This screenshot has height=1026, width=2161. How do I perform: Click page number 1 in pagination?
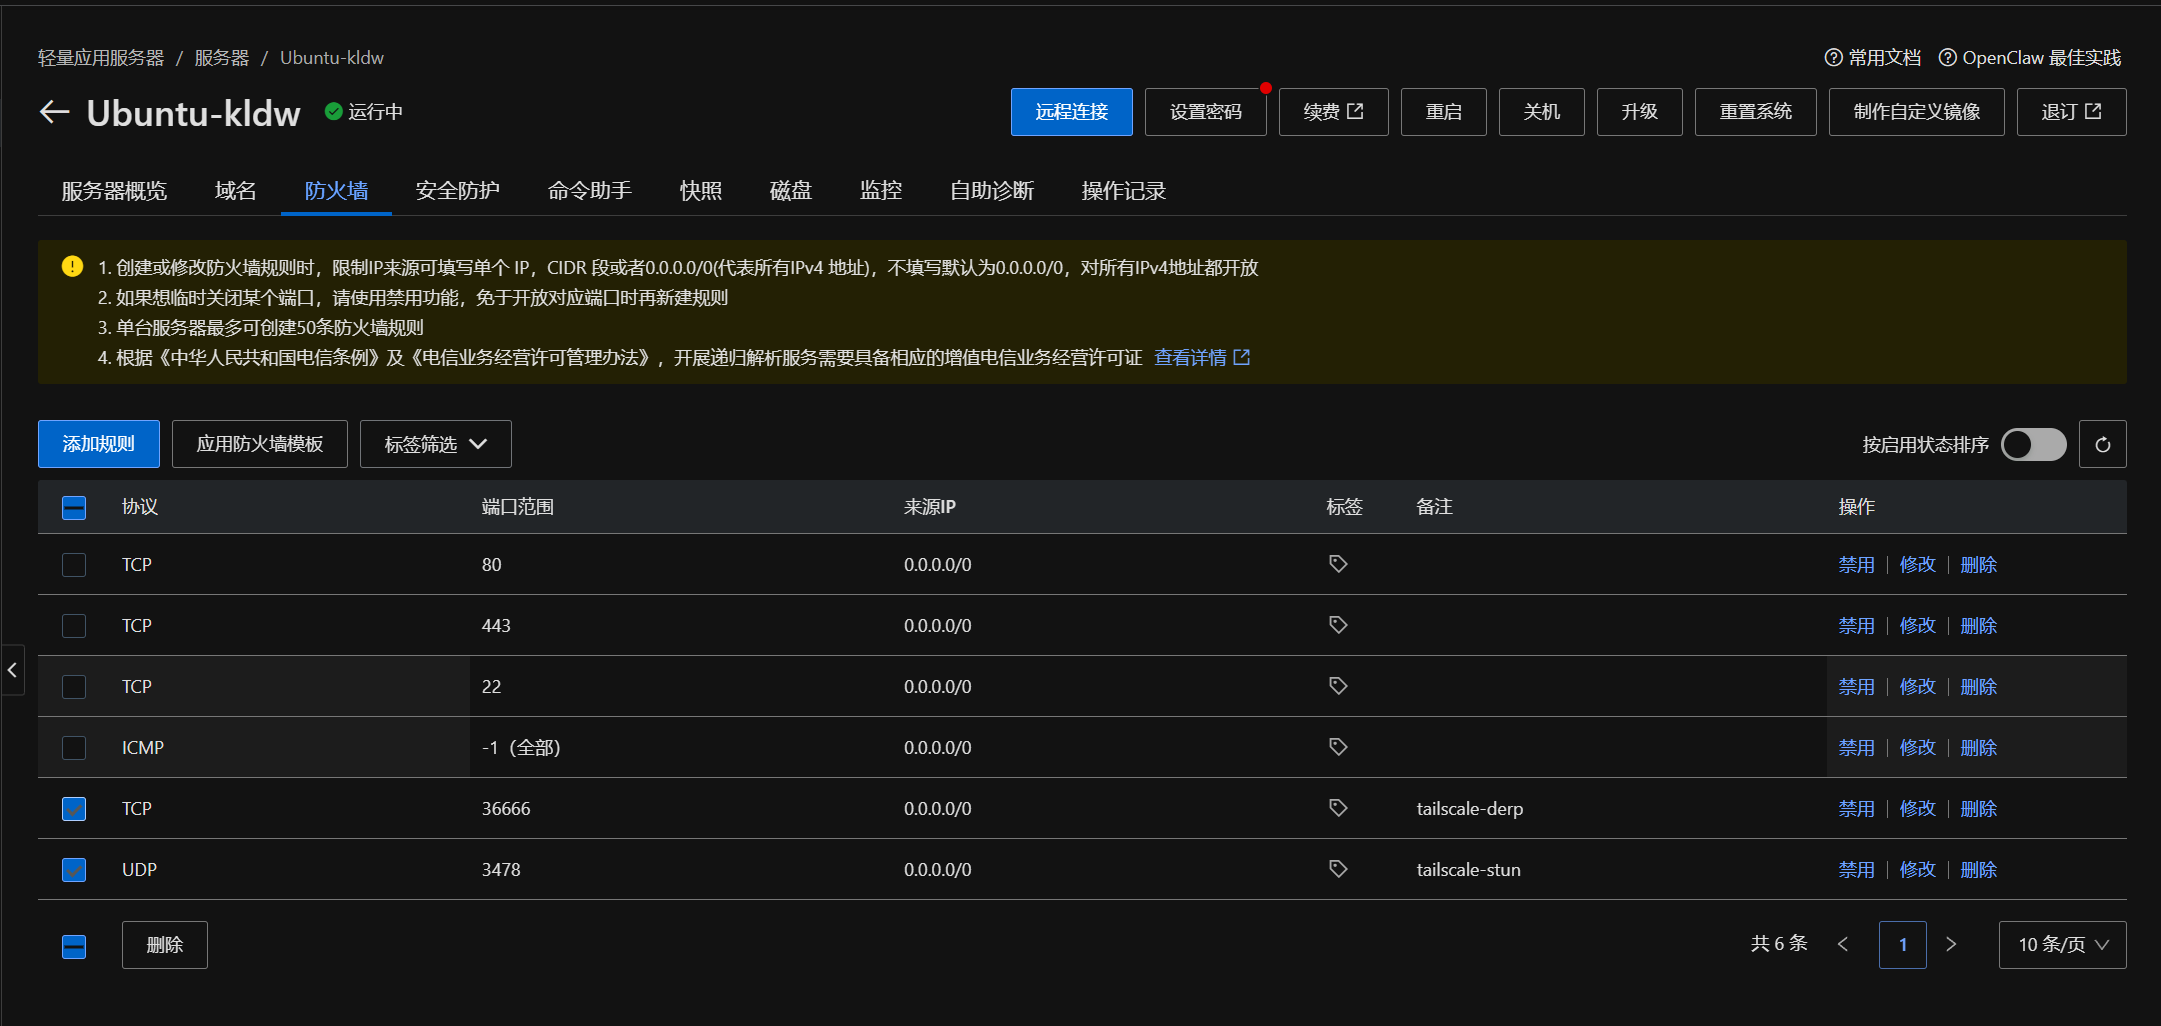[x=1902, y=945]
